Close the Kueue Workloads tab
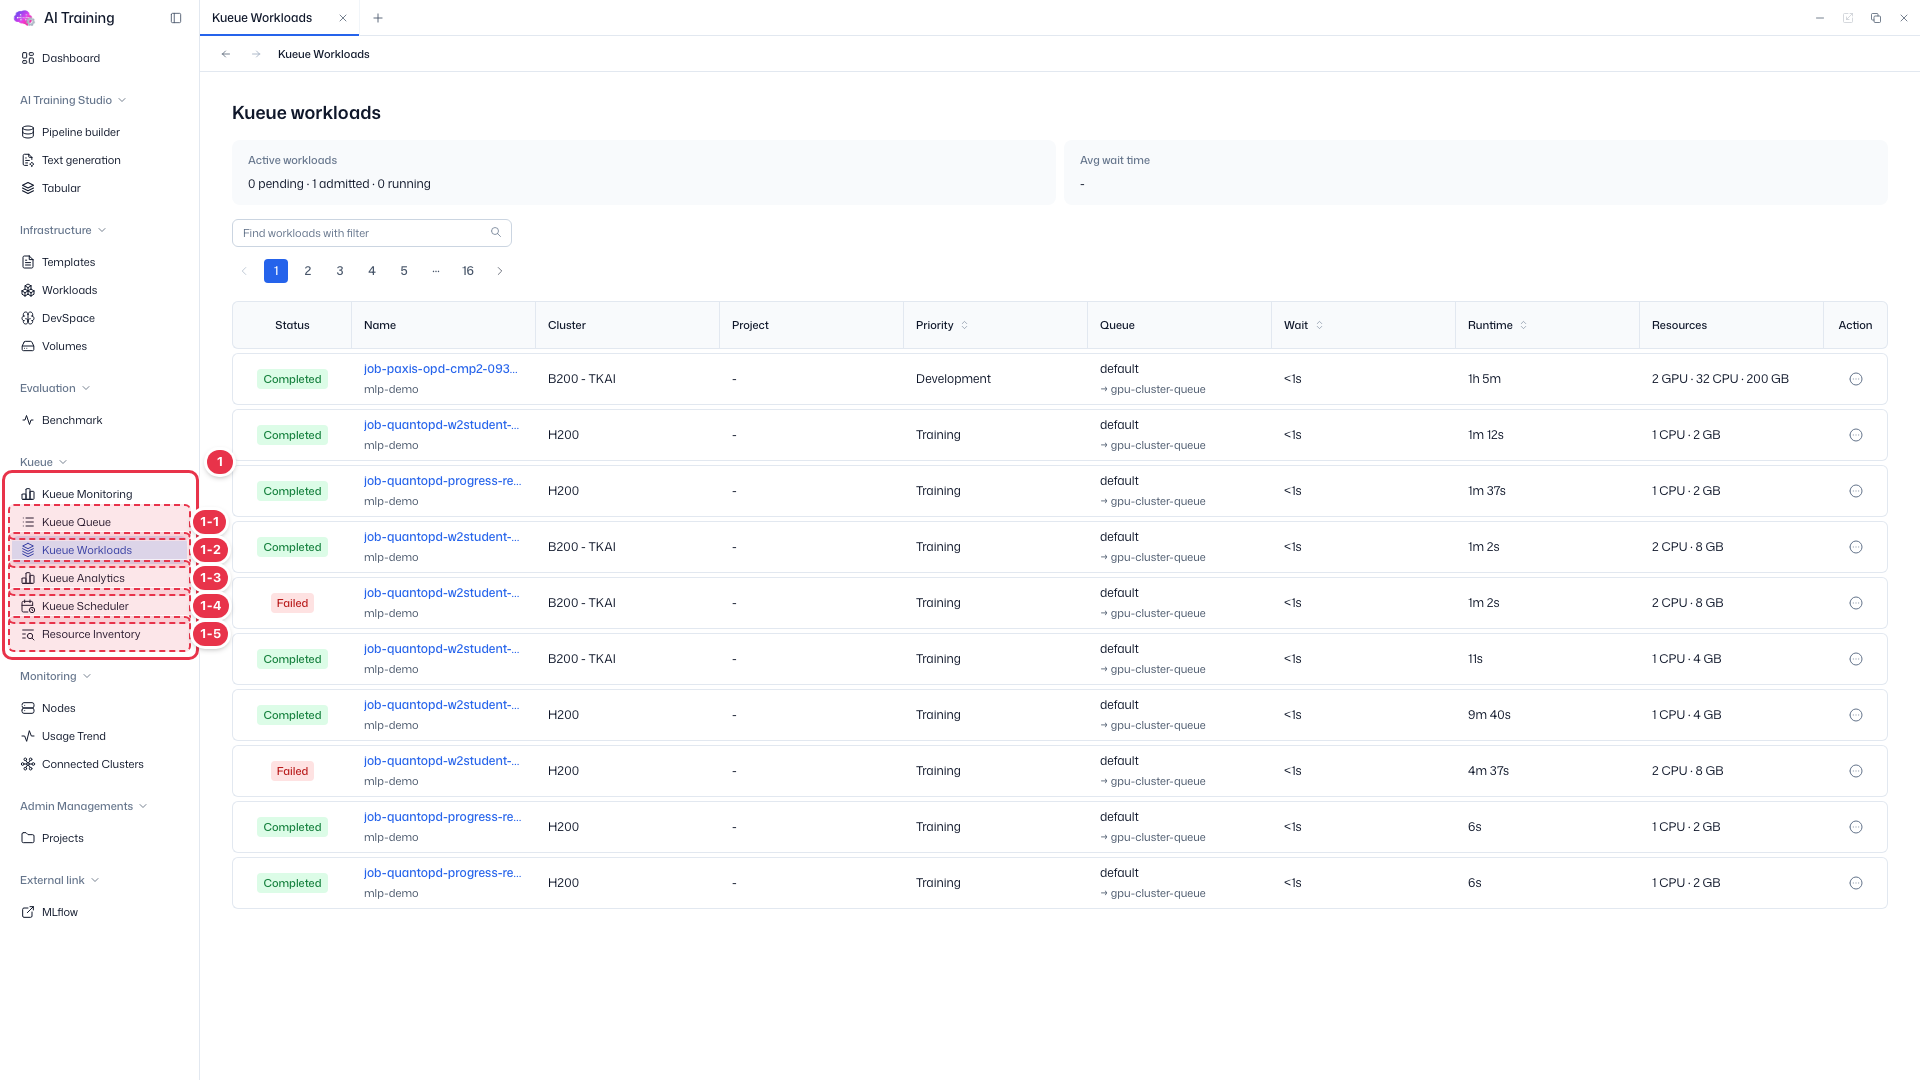The height and width of the screenshot is (1080, 1920). coord(343,18)
